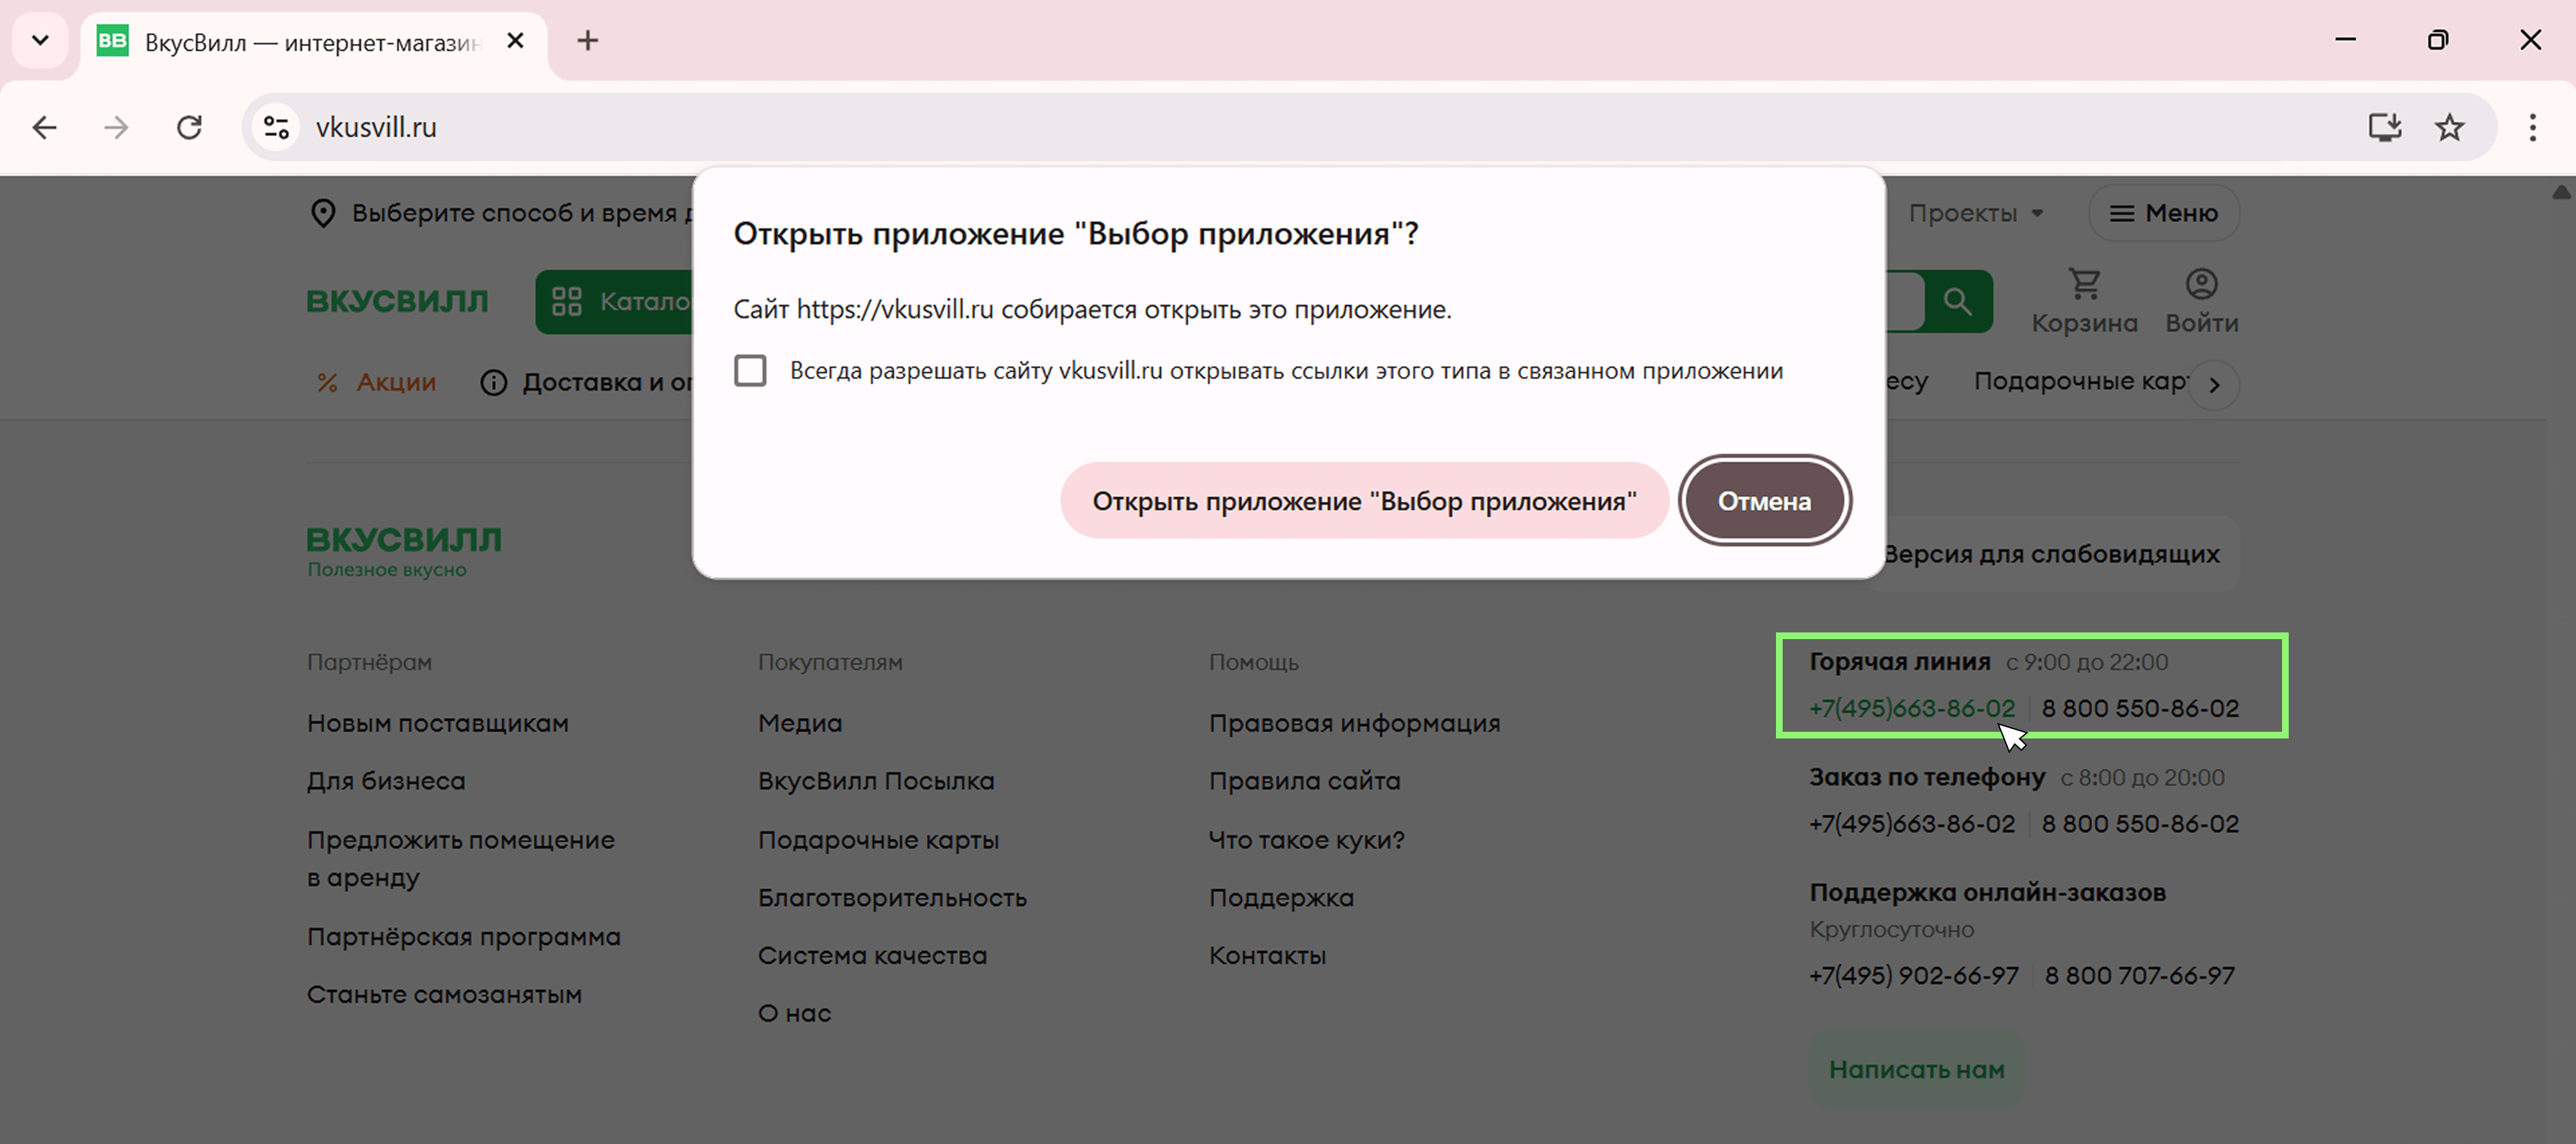
Task: Open Доставка и оплата info link
Action: (587, 382)
